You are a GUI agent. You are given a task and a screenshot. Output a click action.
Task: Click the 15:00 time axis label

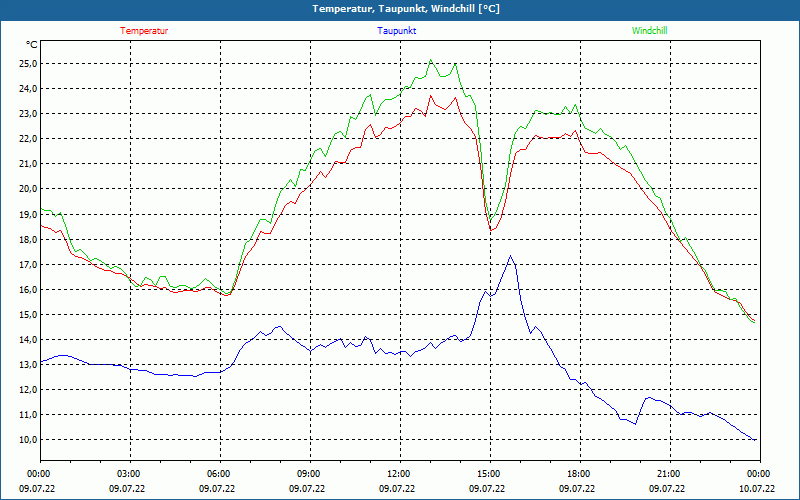[x=488, y=474]
